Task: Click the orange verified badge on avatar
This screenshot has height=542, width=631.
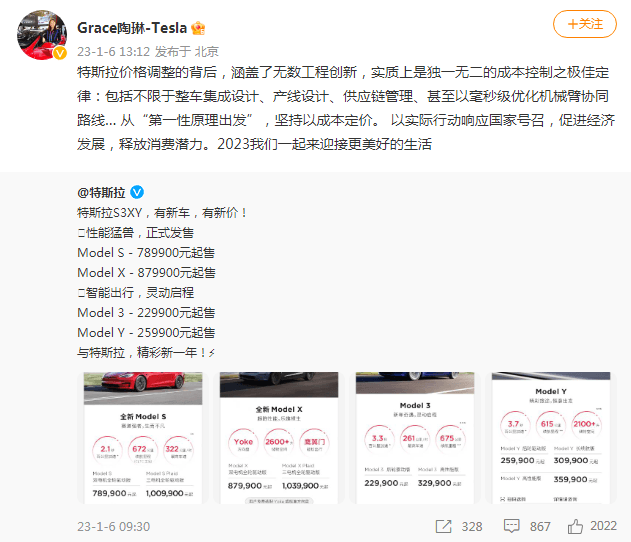Action: click(60, 53)
